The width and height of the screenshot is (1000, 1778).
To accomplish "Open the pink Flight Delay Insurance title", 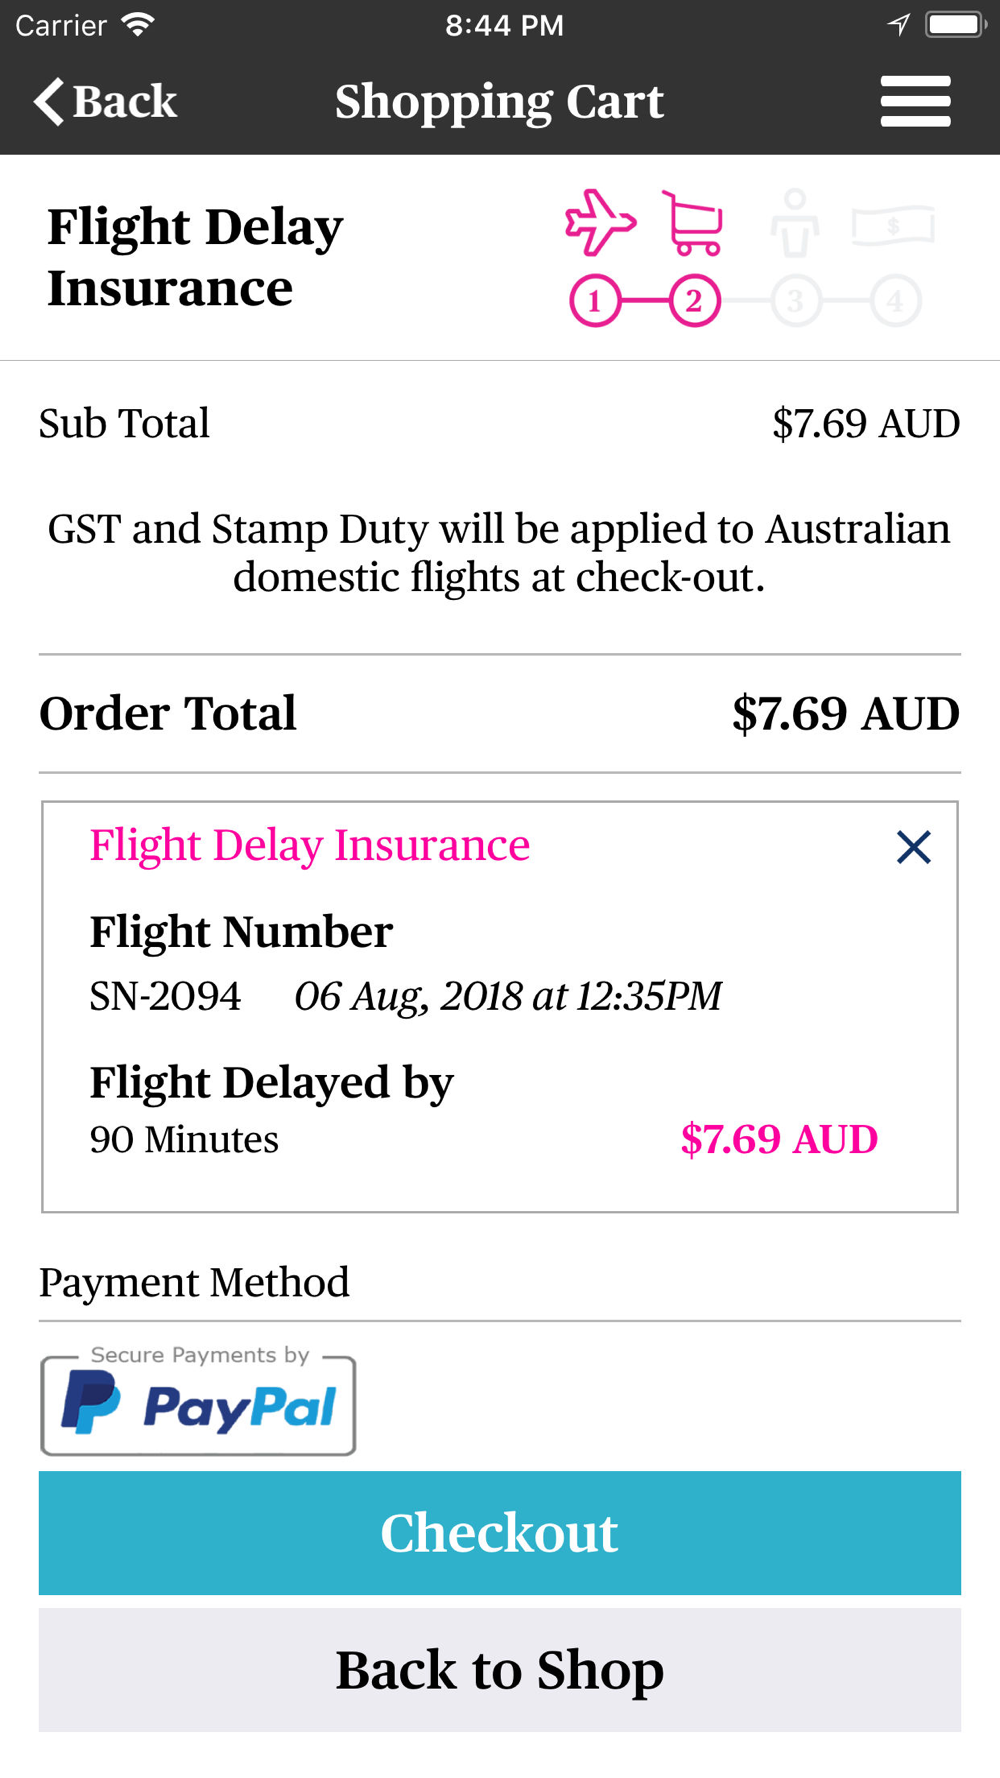I will click(x=310, y=845).
